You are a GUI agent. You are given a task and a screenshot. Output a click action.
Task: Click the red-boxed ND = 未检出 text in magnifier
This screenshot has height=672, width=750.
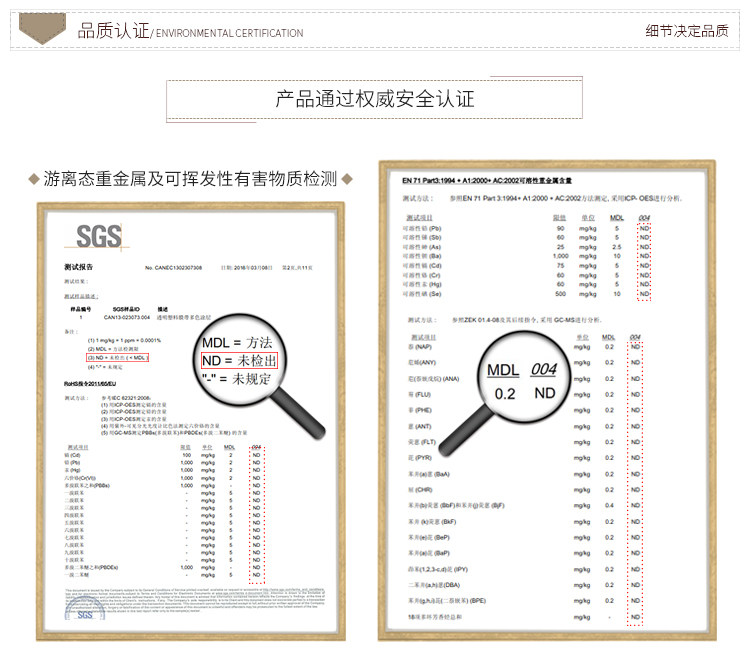[x=239, y=361]
